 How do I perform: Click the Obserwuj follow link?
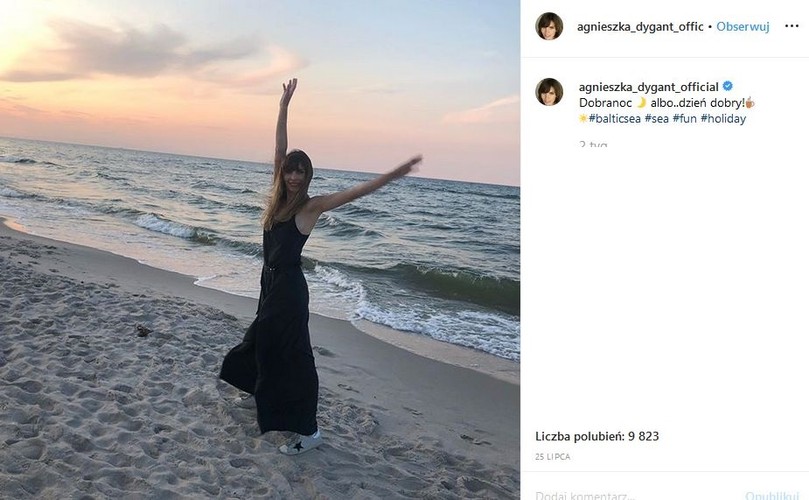742,27
